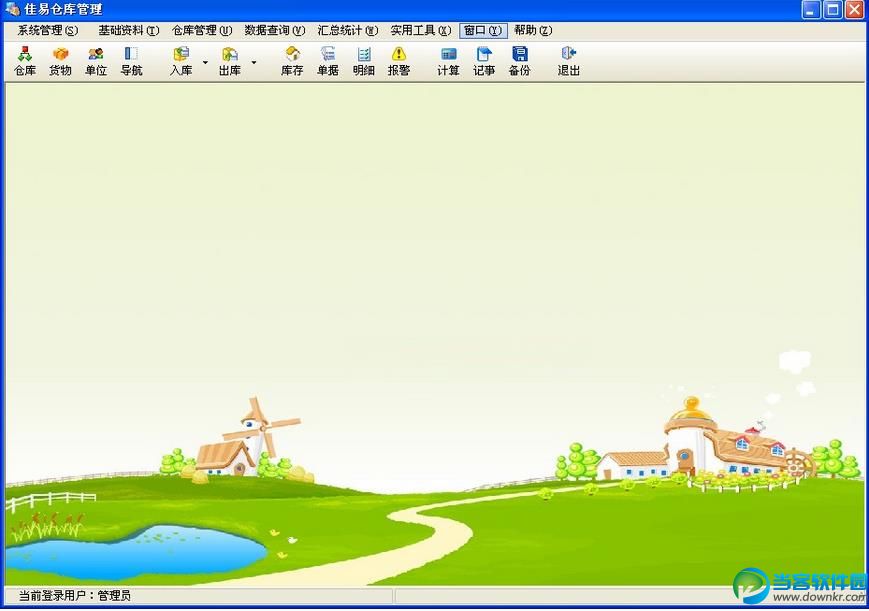
Task: Open the 汇总统计(W) menu
Action: tap(348, 30)
